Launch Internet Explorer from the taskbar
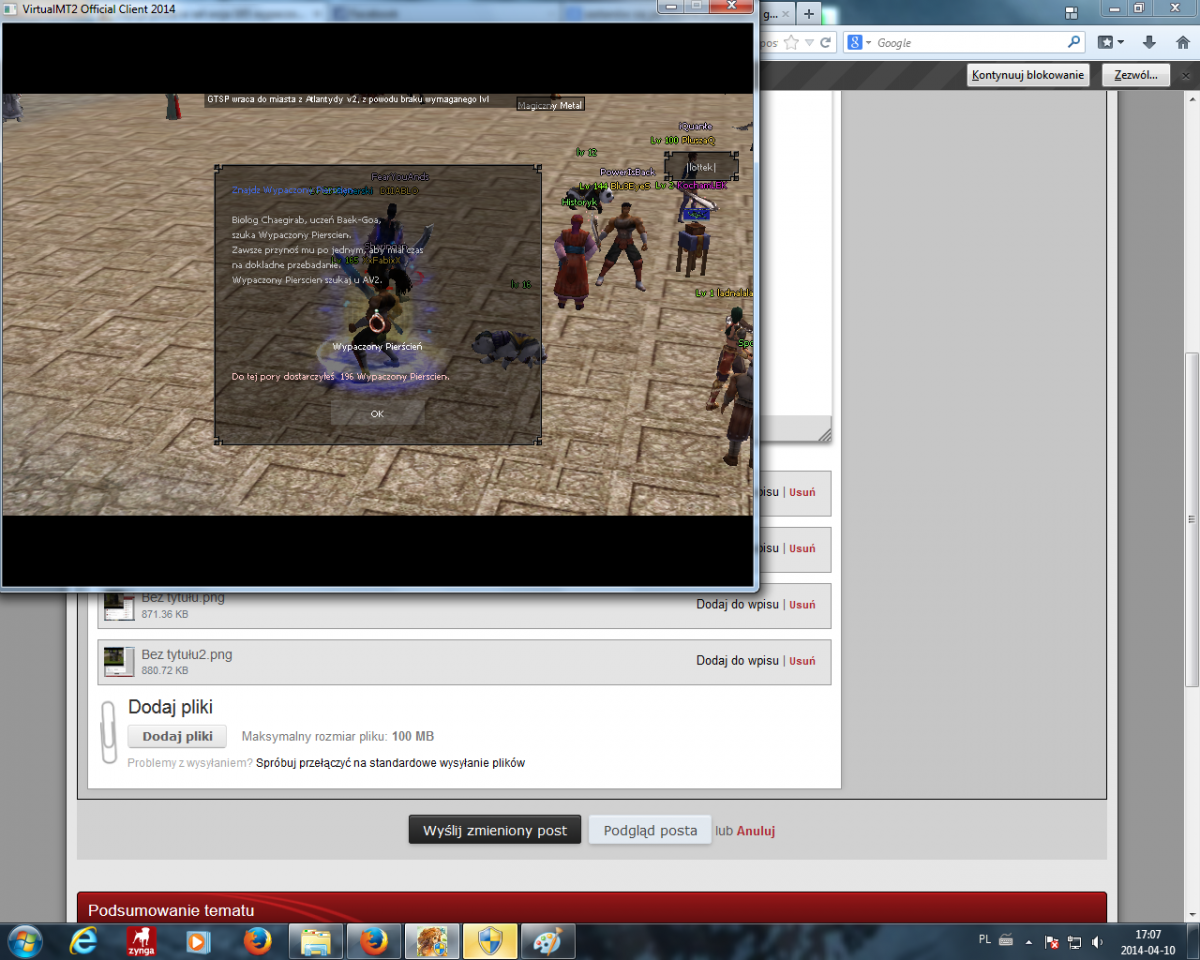1200x960 pixels. [83, 941]
